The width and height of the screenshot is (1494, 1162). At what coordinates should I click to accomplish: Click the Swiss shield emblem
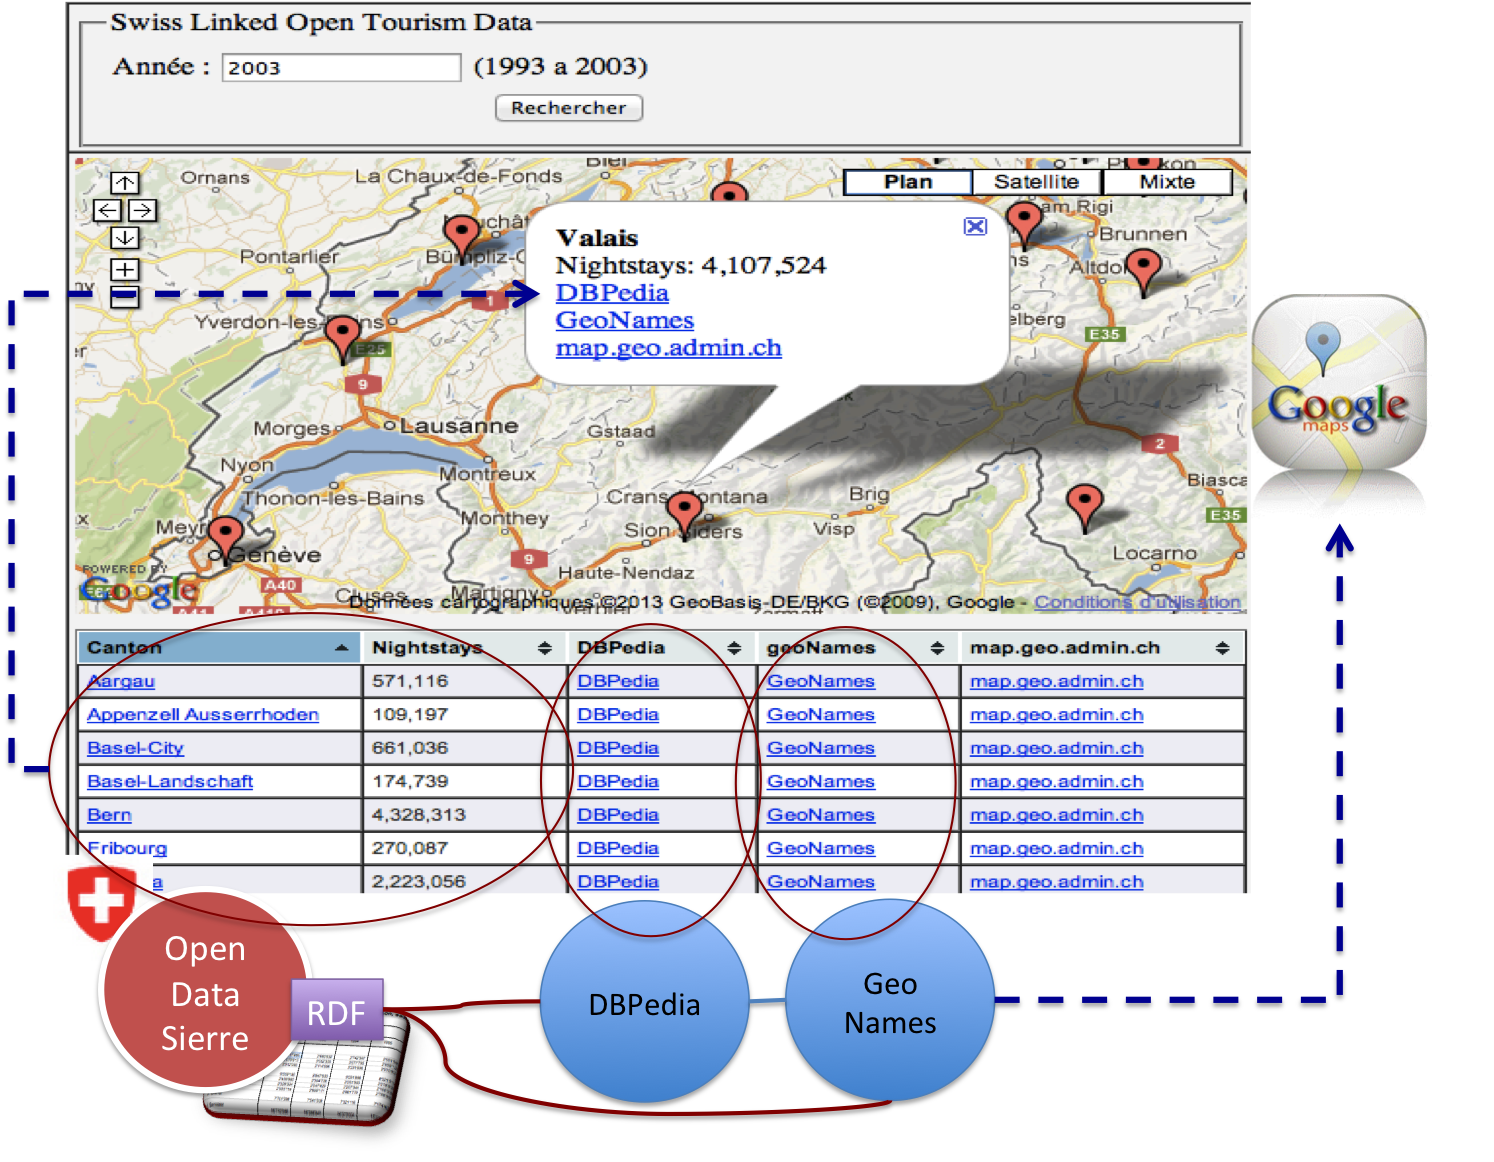[101, 902]
